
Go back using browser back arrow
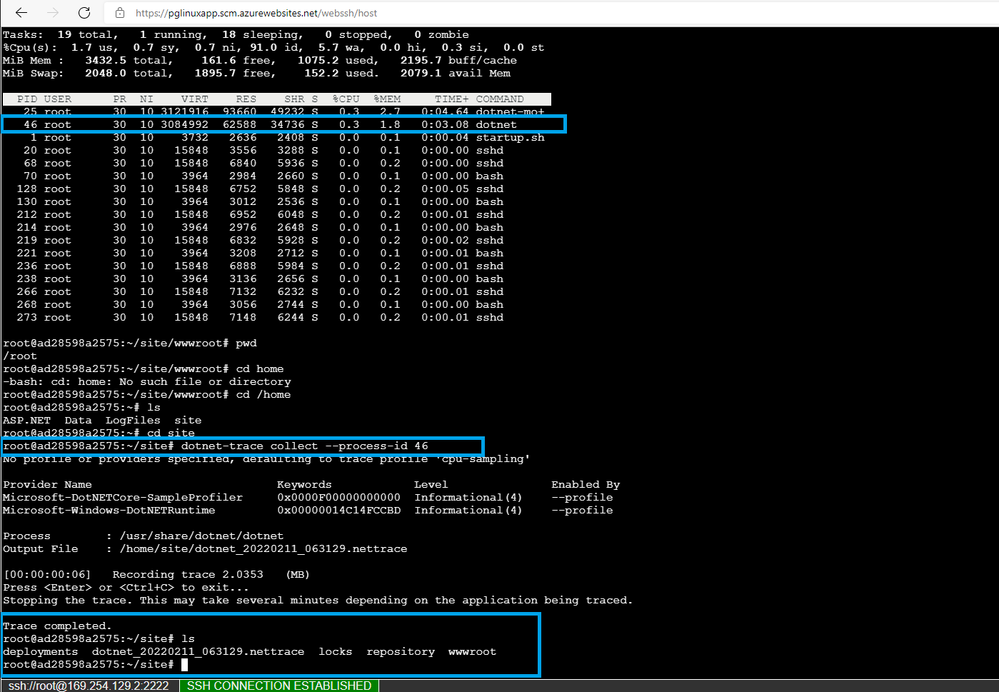tap(21, 13)
